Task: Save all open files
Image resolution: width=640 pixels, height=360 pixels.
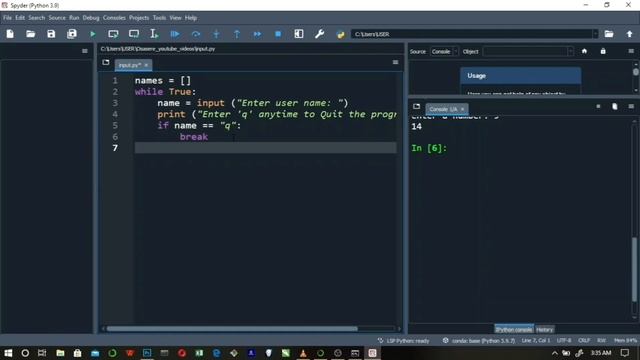Action: point(72,34)
